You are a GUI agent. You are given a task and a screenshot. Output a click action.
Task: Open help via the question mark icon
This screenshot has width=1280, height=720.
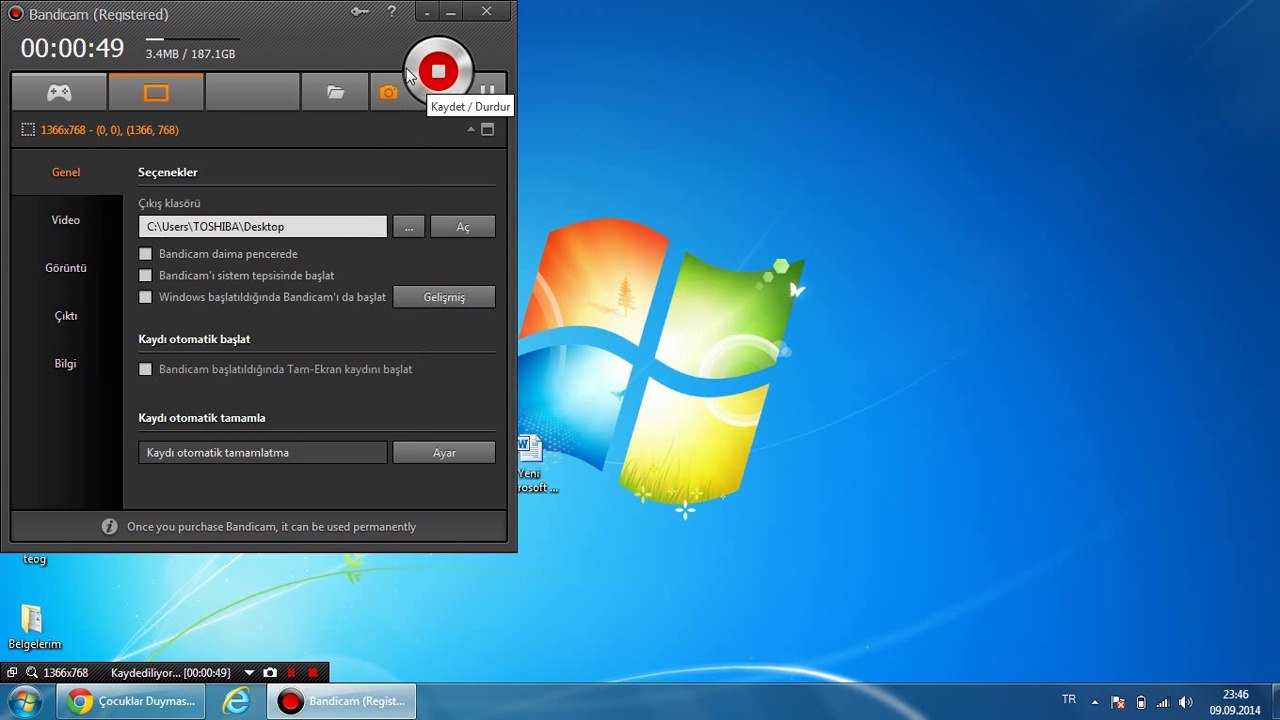coord(392,12)
